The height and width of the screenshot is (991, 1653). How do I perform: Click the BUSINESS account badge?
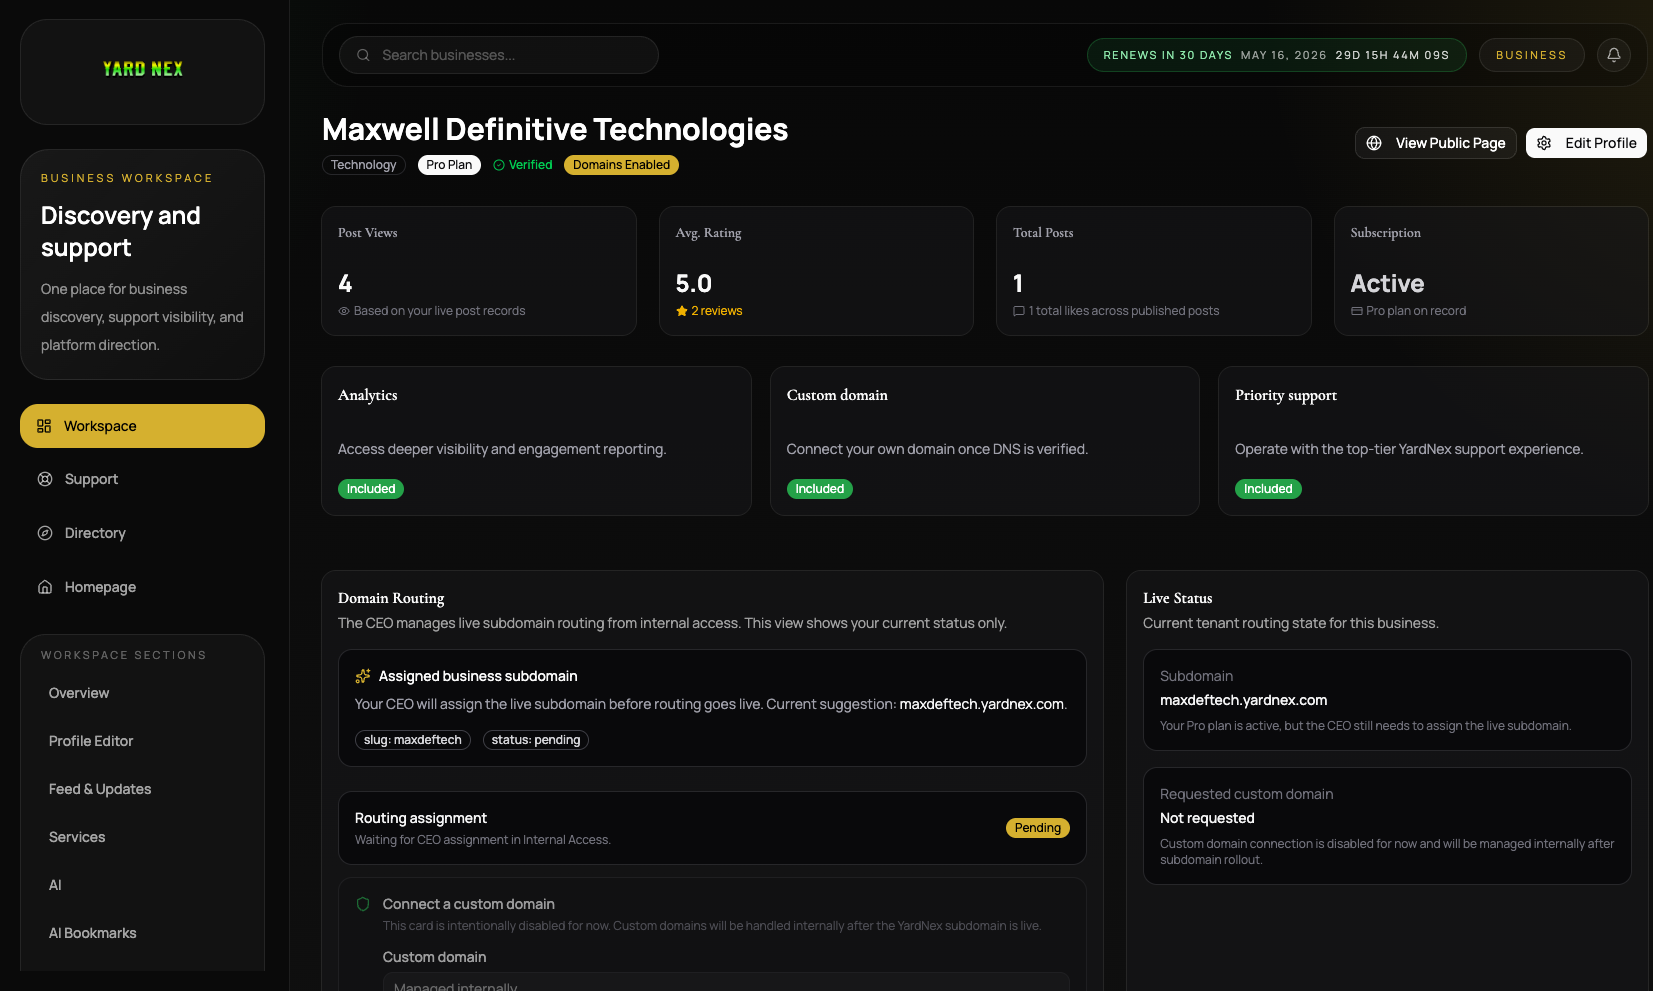tap(1530, 55)
